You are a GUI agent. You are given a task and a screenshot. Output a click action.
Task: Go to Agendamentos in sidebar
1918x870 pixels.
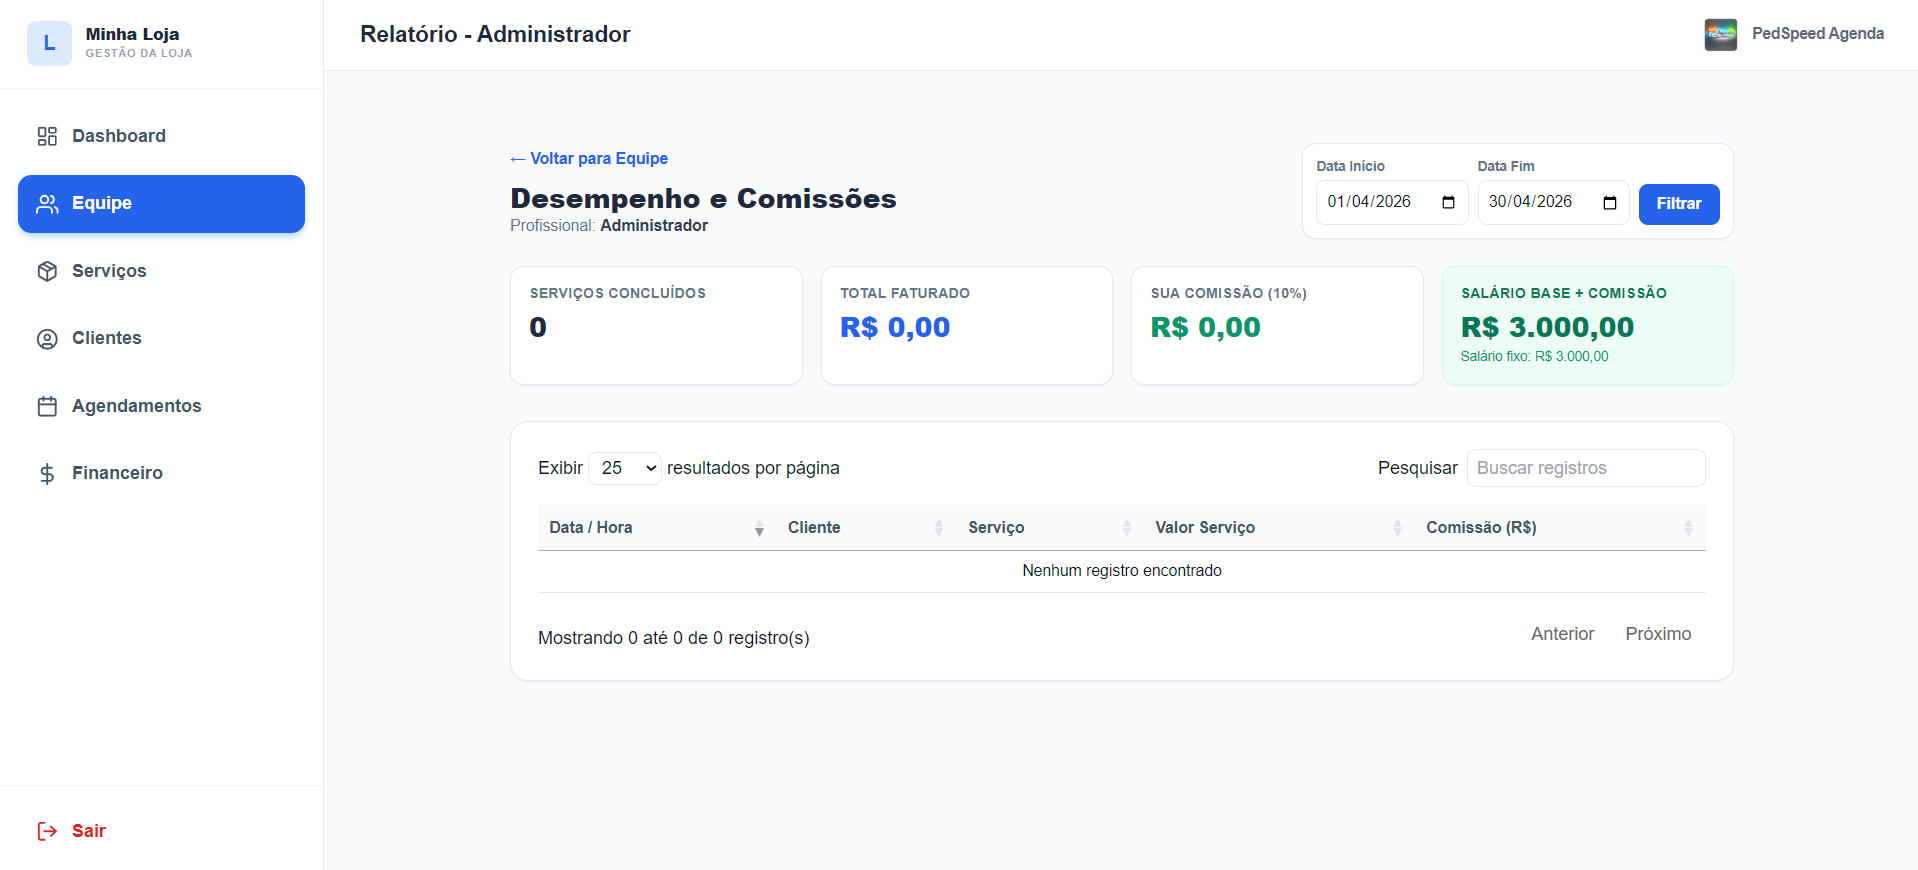click(x=136, y=406)
